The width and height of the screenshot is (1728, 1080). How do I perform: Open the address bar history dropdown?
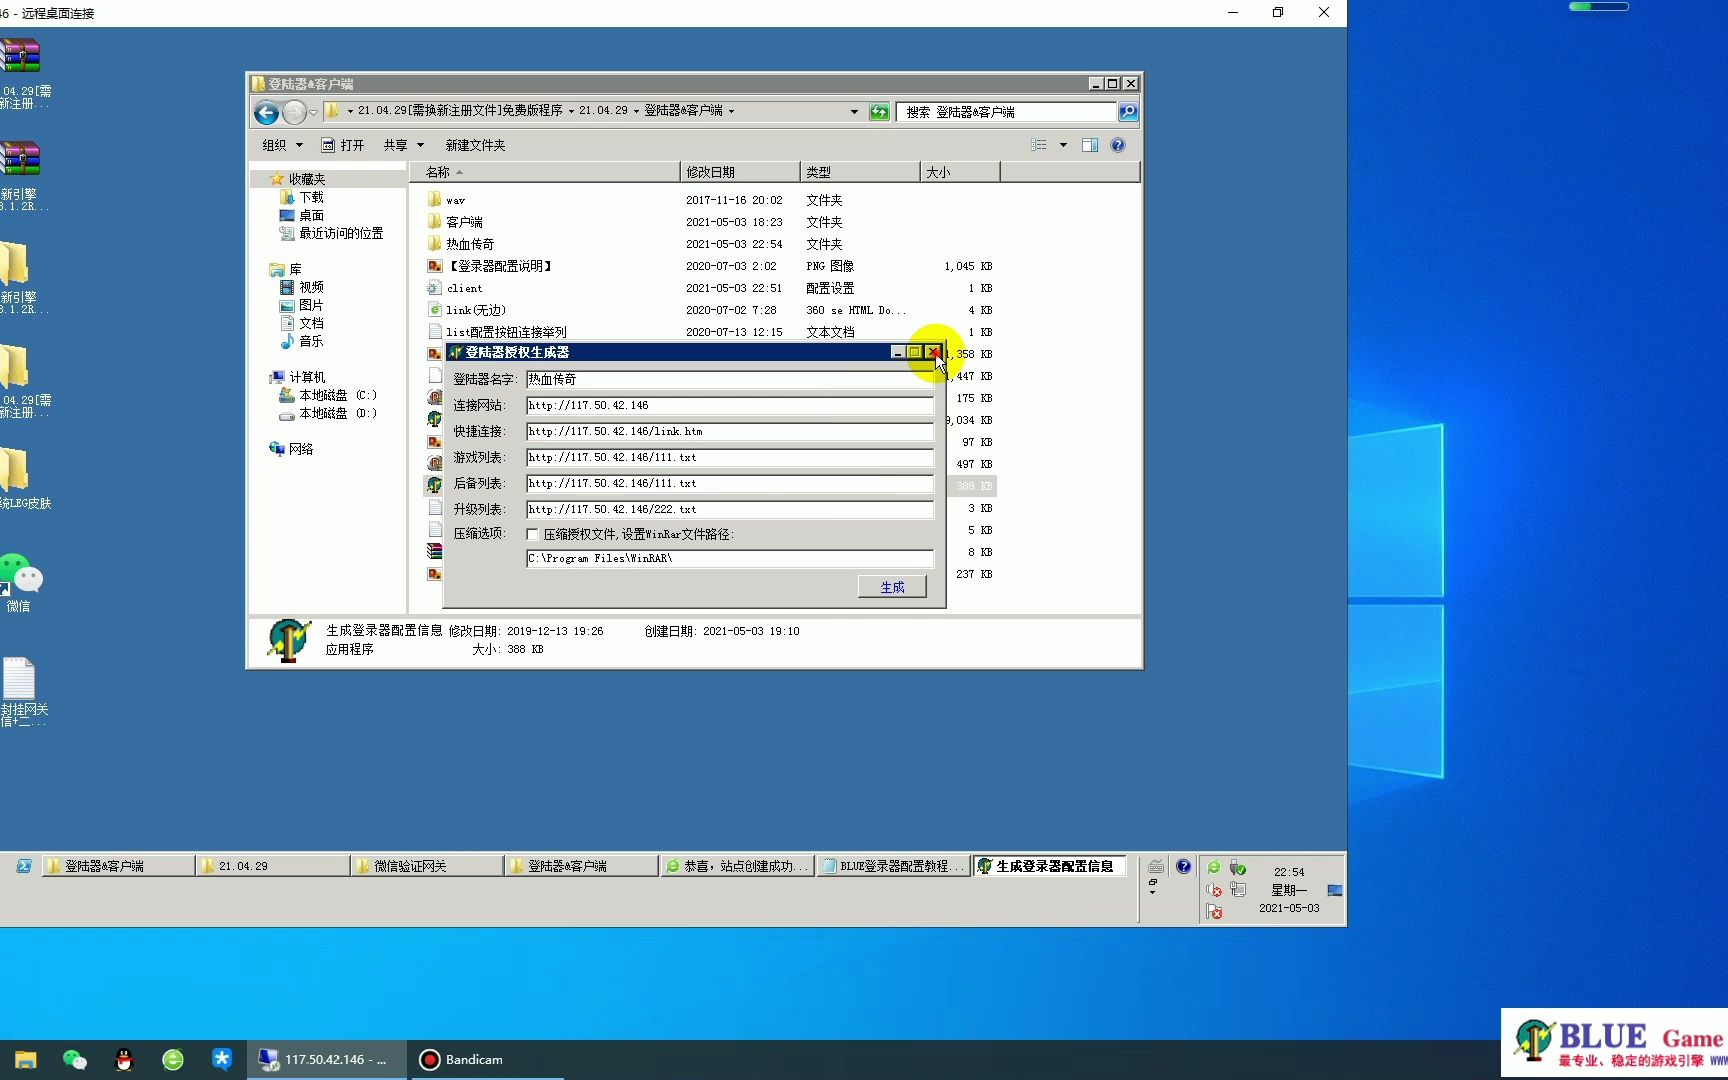tap(854, 112)
